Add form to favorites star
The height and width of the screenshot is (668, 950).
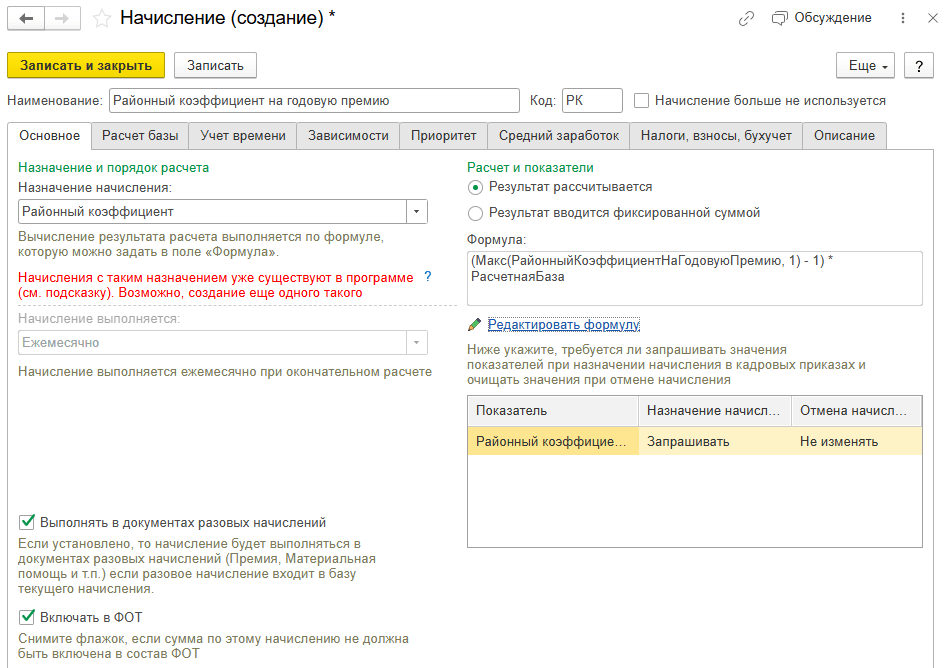pos(101,18)
